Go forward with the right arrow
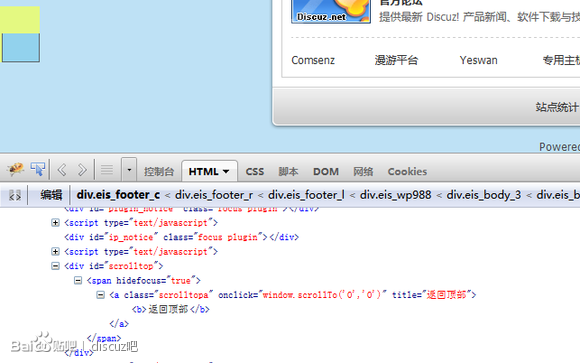The width and height of the screenshot is (580, 363). (82, 170)
